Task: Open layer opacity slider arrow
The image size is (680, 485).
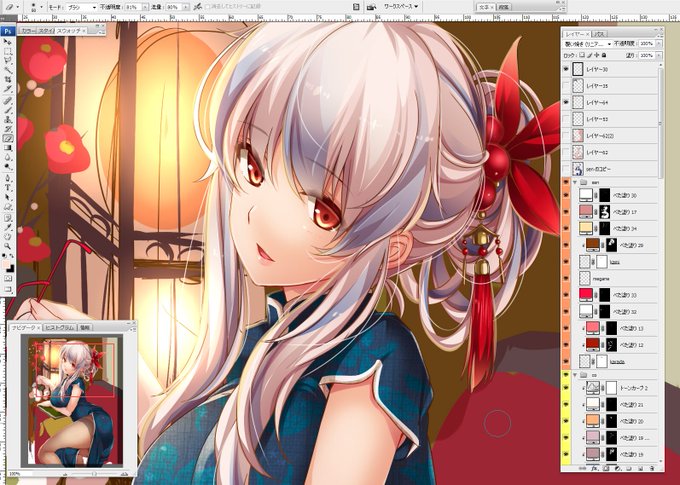Action: pos(659,44)
